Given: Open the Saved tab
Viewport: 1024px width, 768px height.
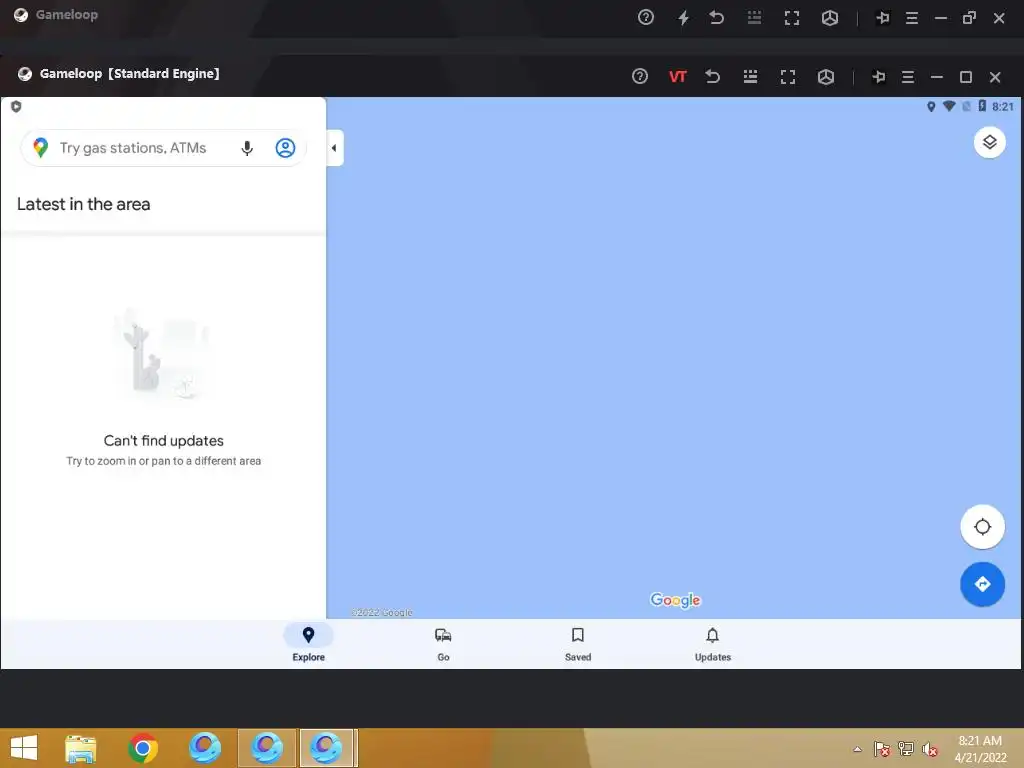Looking at the screenshot, I should (x=578, y=644).
